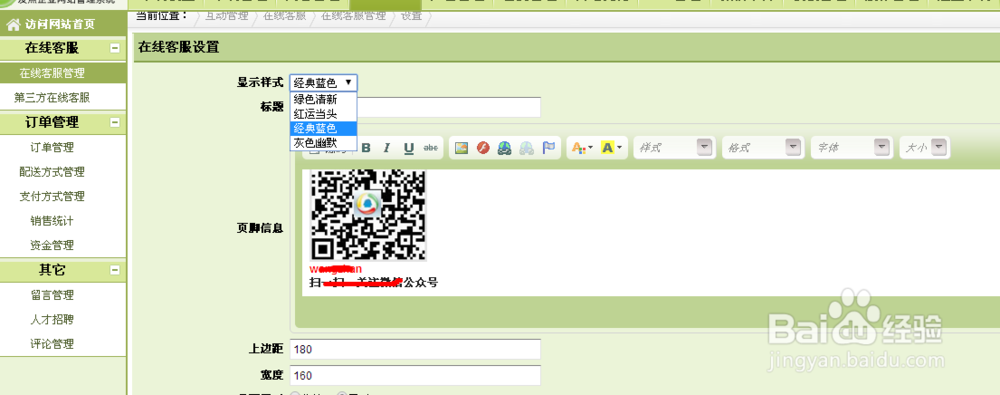
Task: Insert image icon in editor toolbar
Action: coord(462,148)
